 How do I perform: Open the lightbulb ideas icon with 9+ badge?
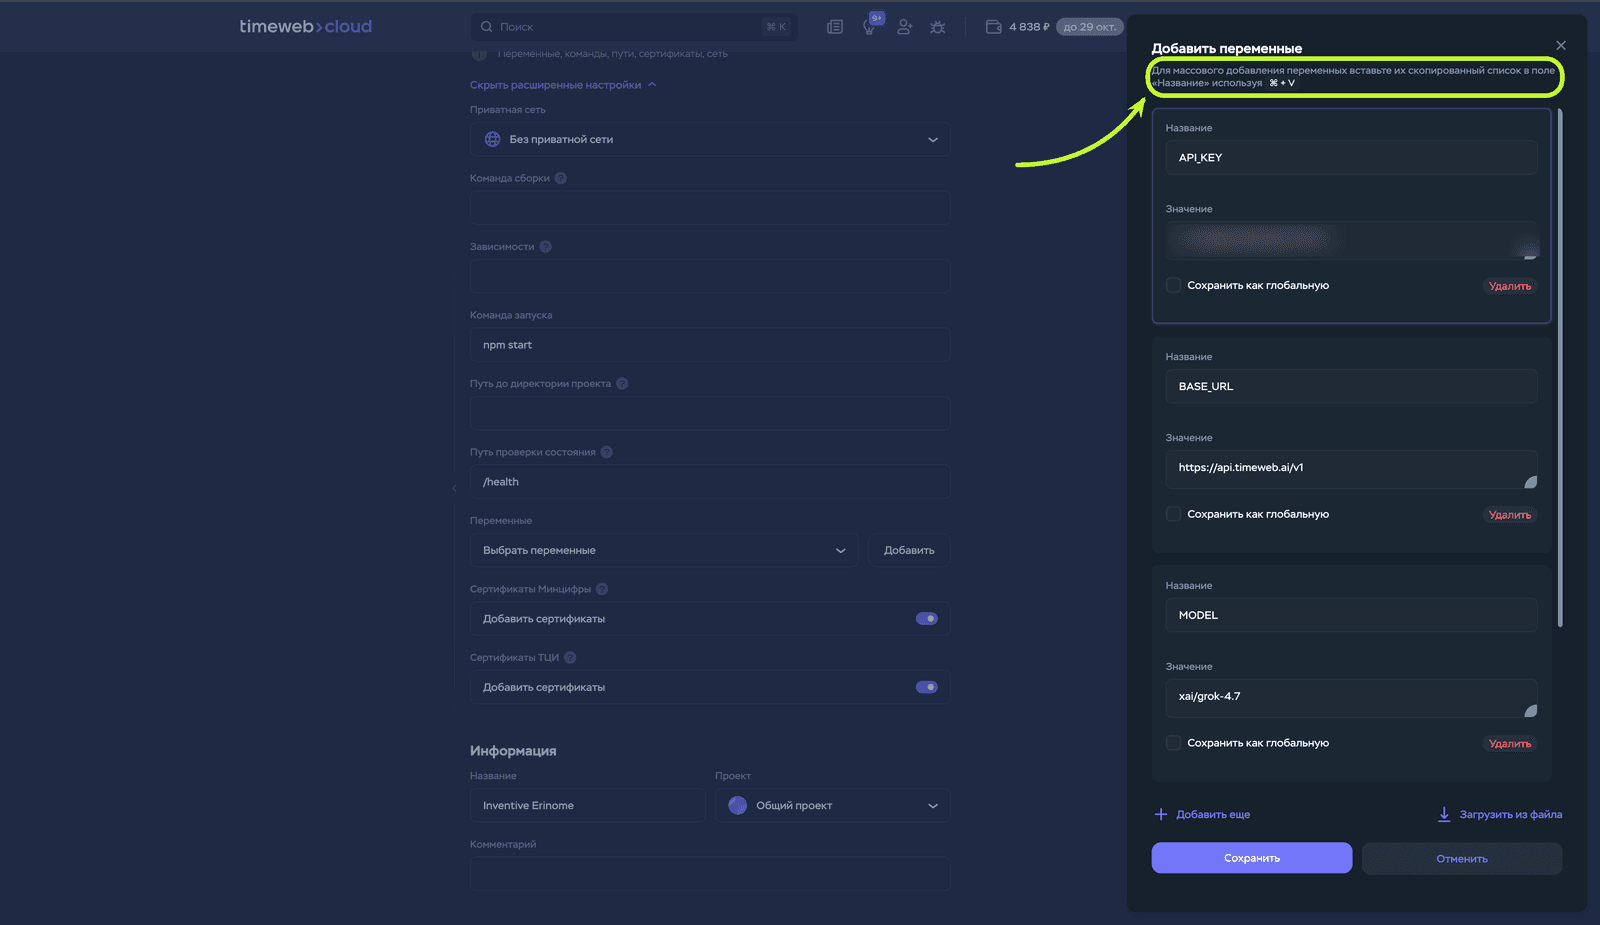click(x=871, y=26)
